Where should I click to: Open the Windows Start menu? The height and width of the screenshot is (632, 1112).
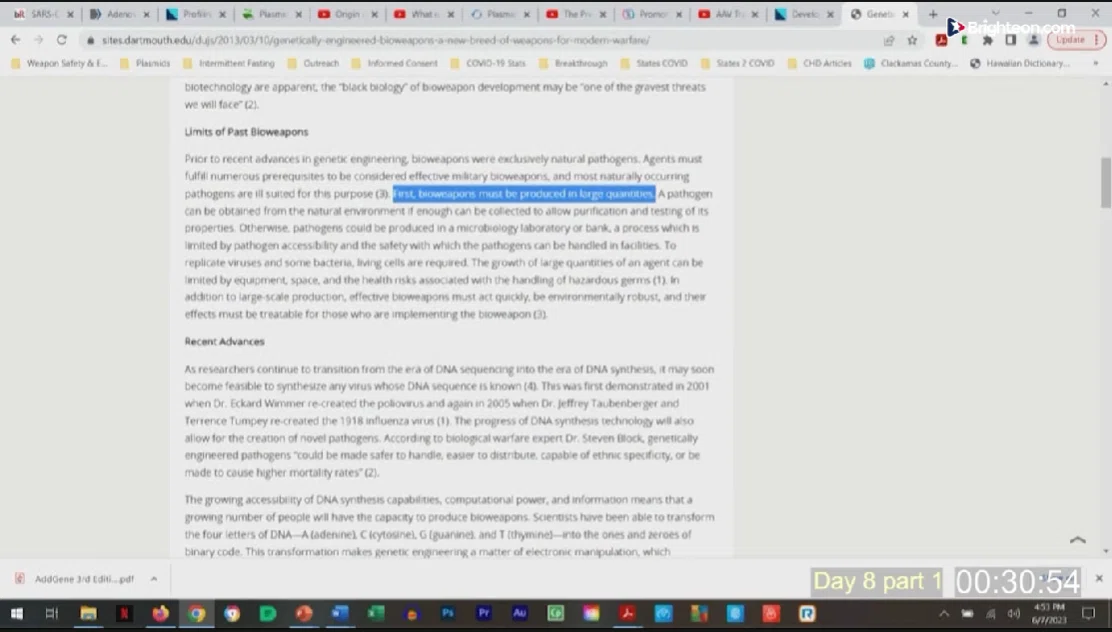(16, 614)
